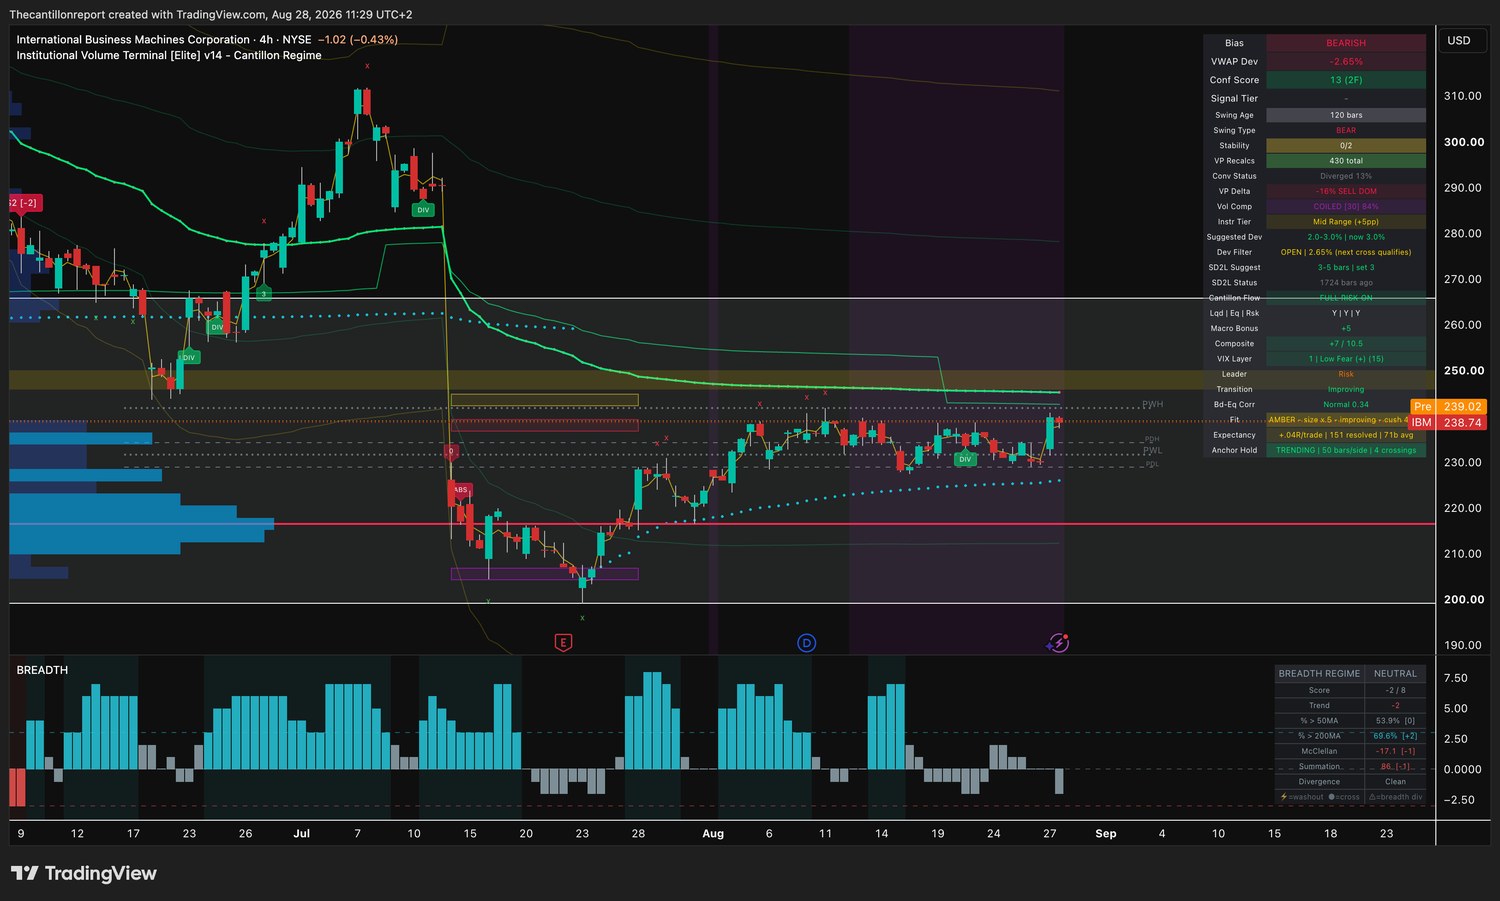Click the red IBM price tag
The height and width of the screenshot is (901, 1500).
tap(1448, 423)
